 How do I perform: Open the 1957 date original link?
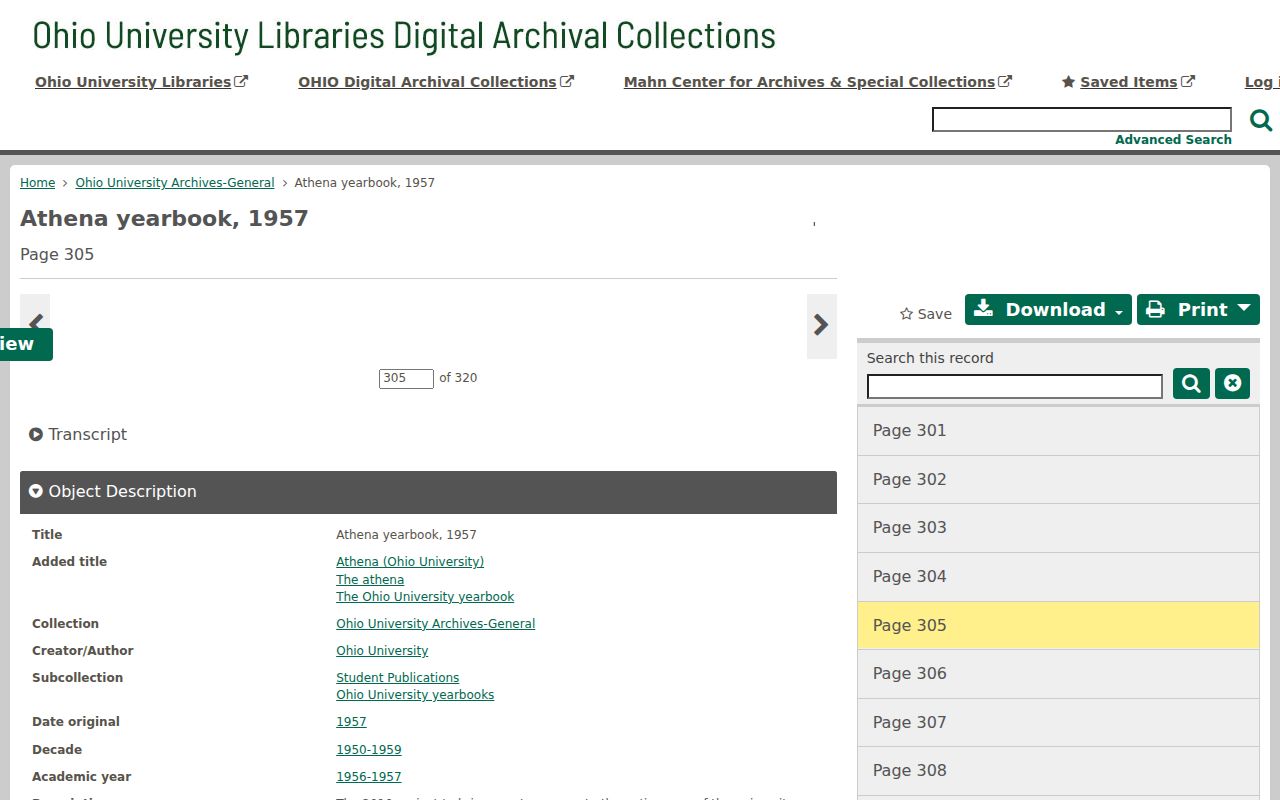[351, 722]
